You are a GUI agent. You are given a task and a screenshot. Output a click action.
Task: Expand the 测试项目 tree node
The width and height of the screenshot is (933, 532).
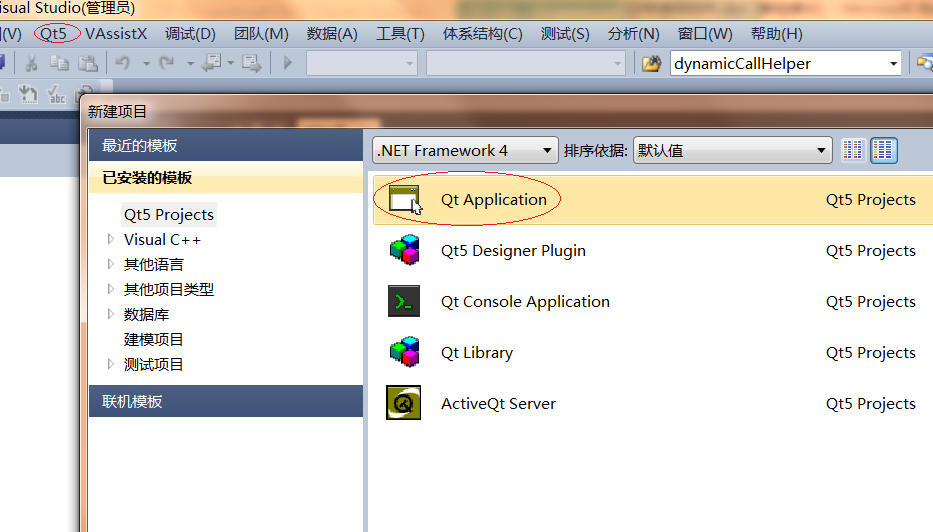point(111,364)
